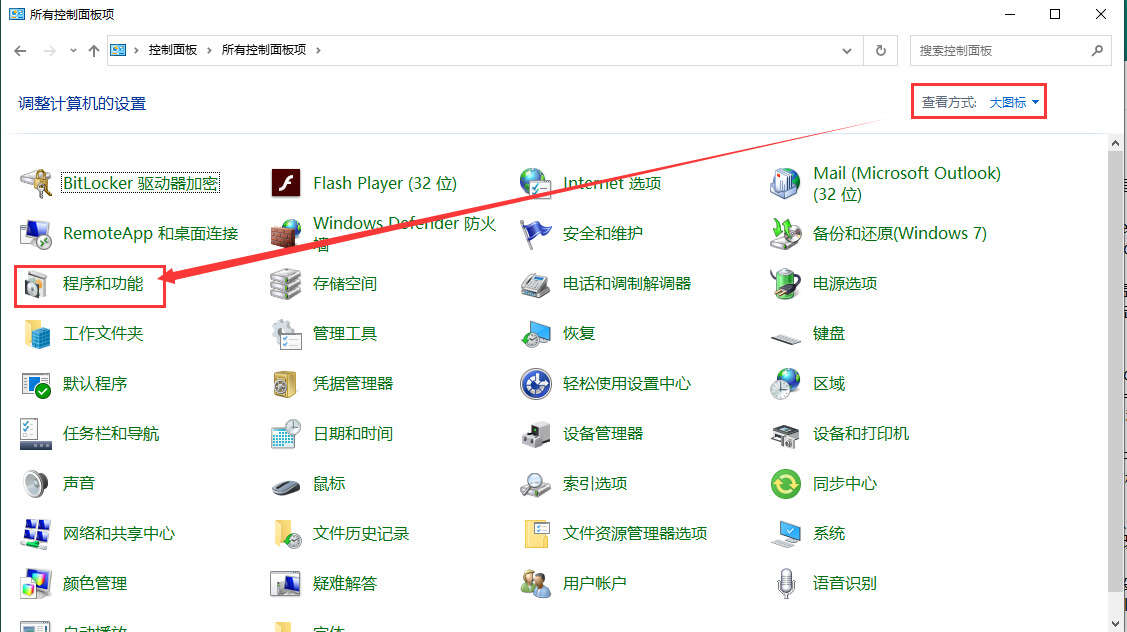Screen dimensions: 1127x632
Task: Open 文件资源管理器选项 link
Action: coord(635,533)
